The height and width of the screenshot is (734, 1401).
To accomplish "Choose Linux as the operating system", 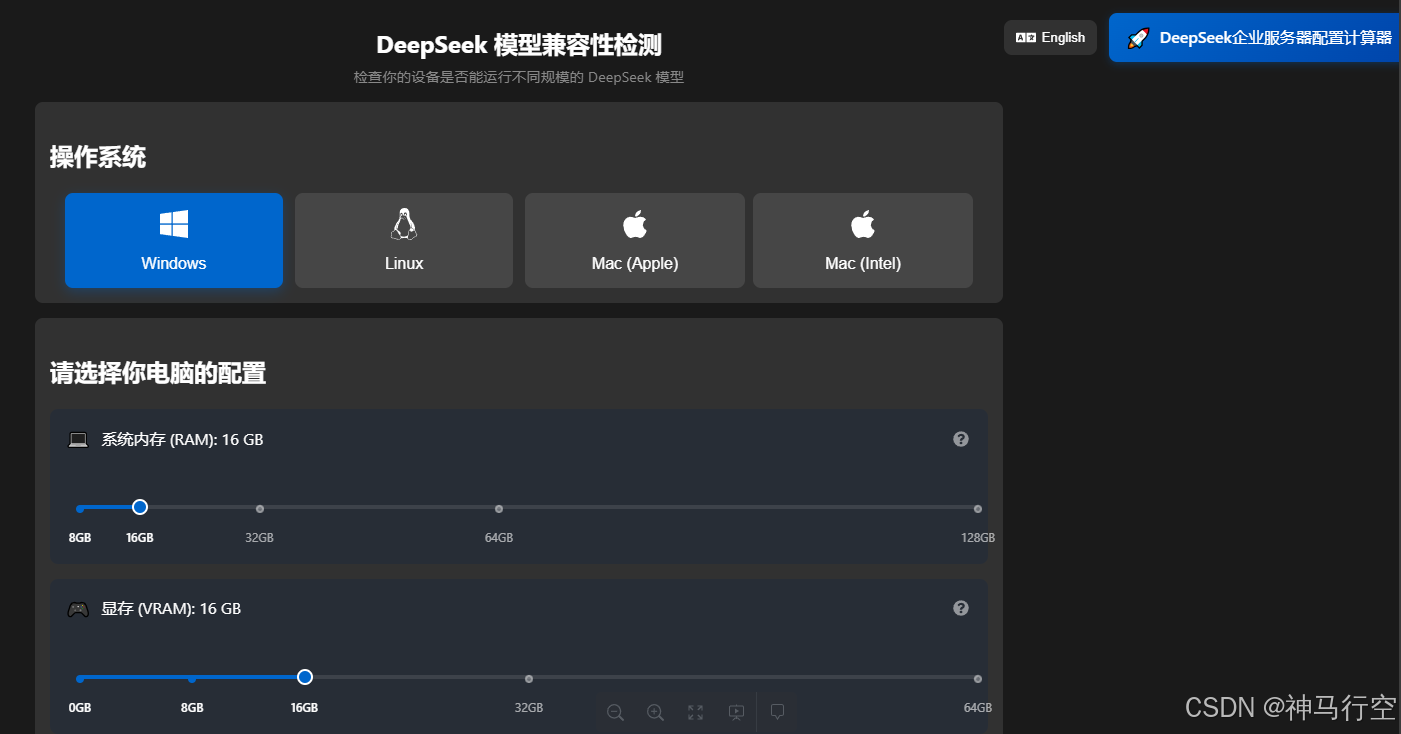I will click(x=404, y=240).
